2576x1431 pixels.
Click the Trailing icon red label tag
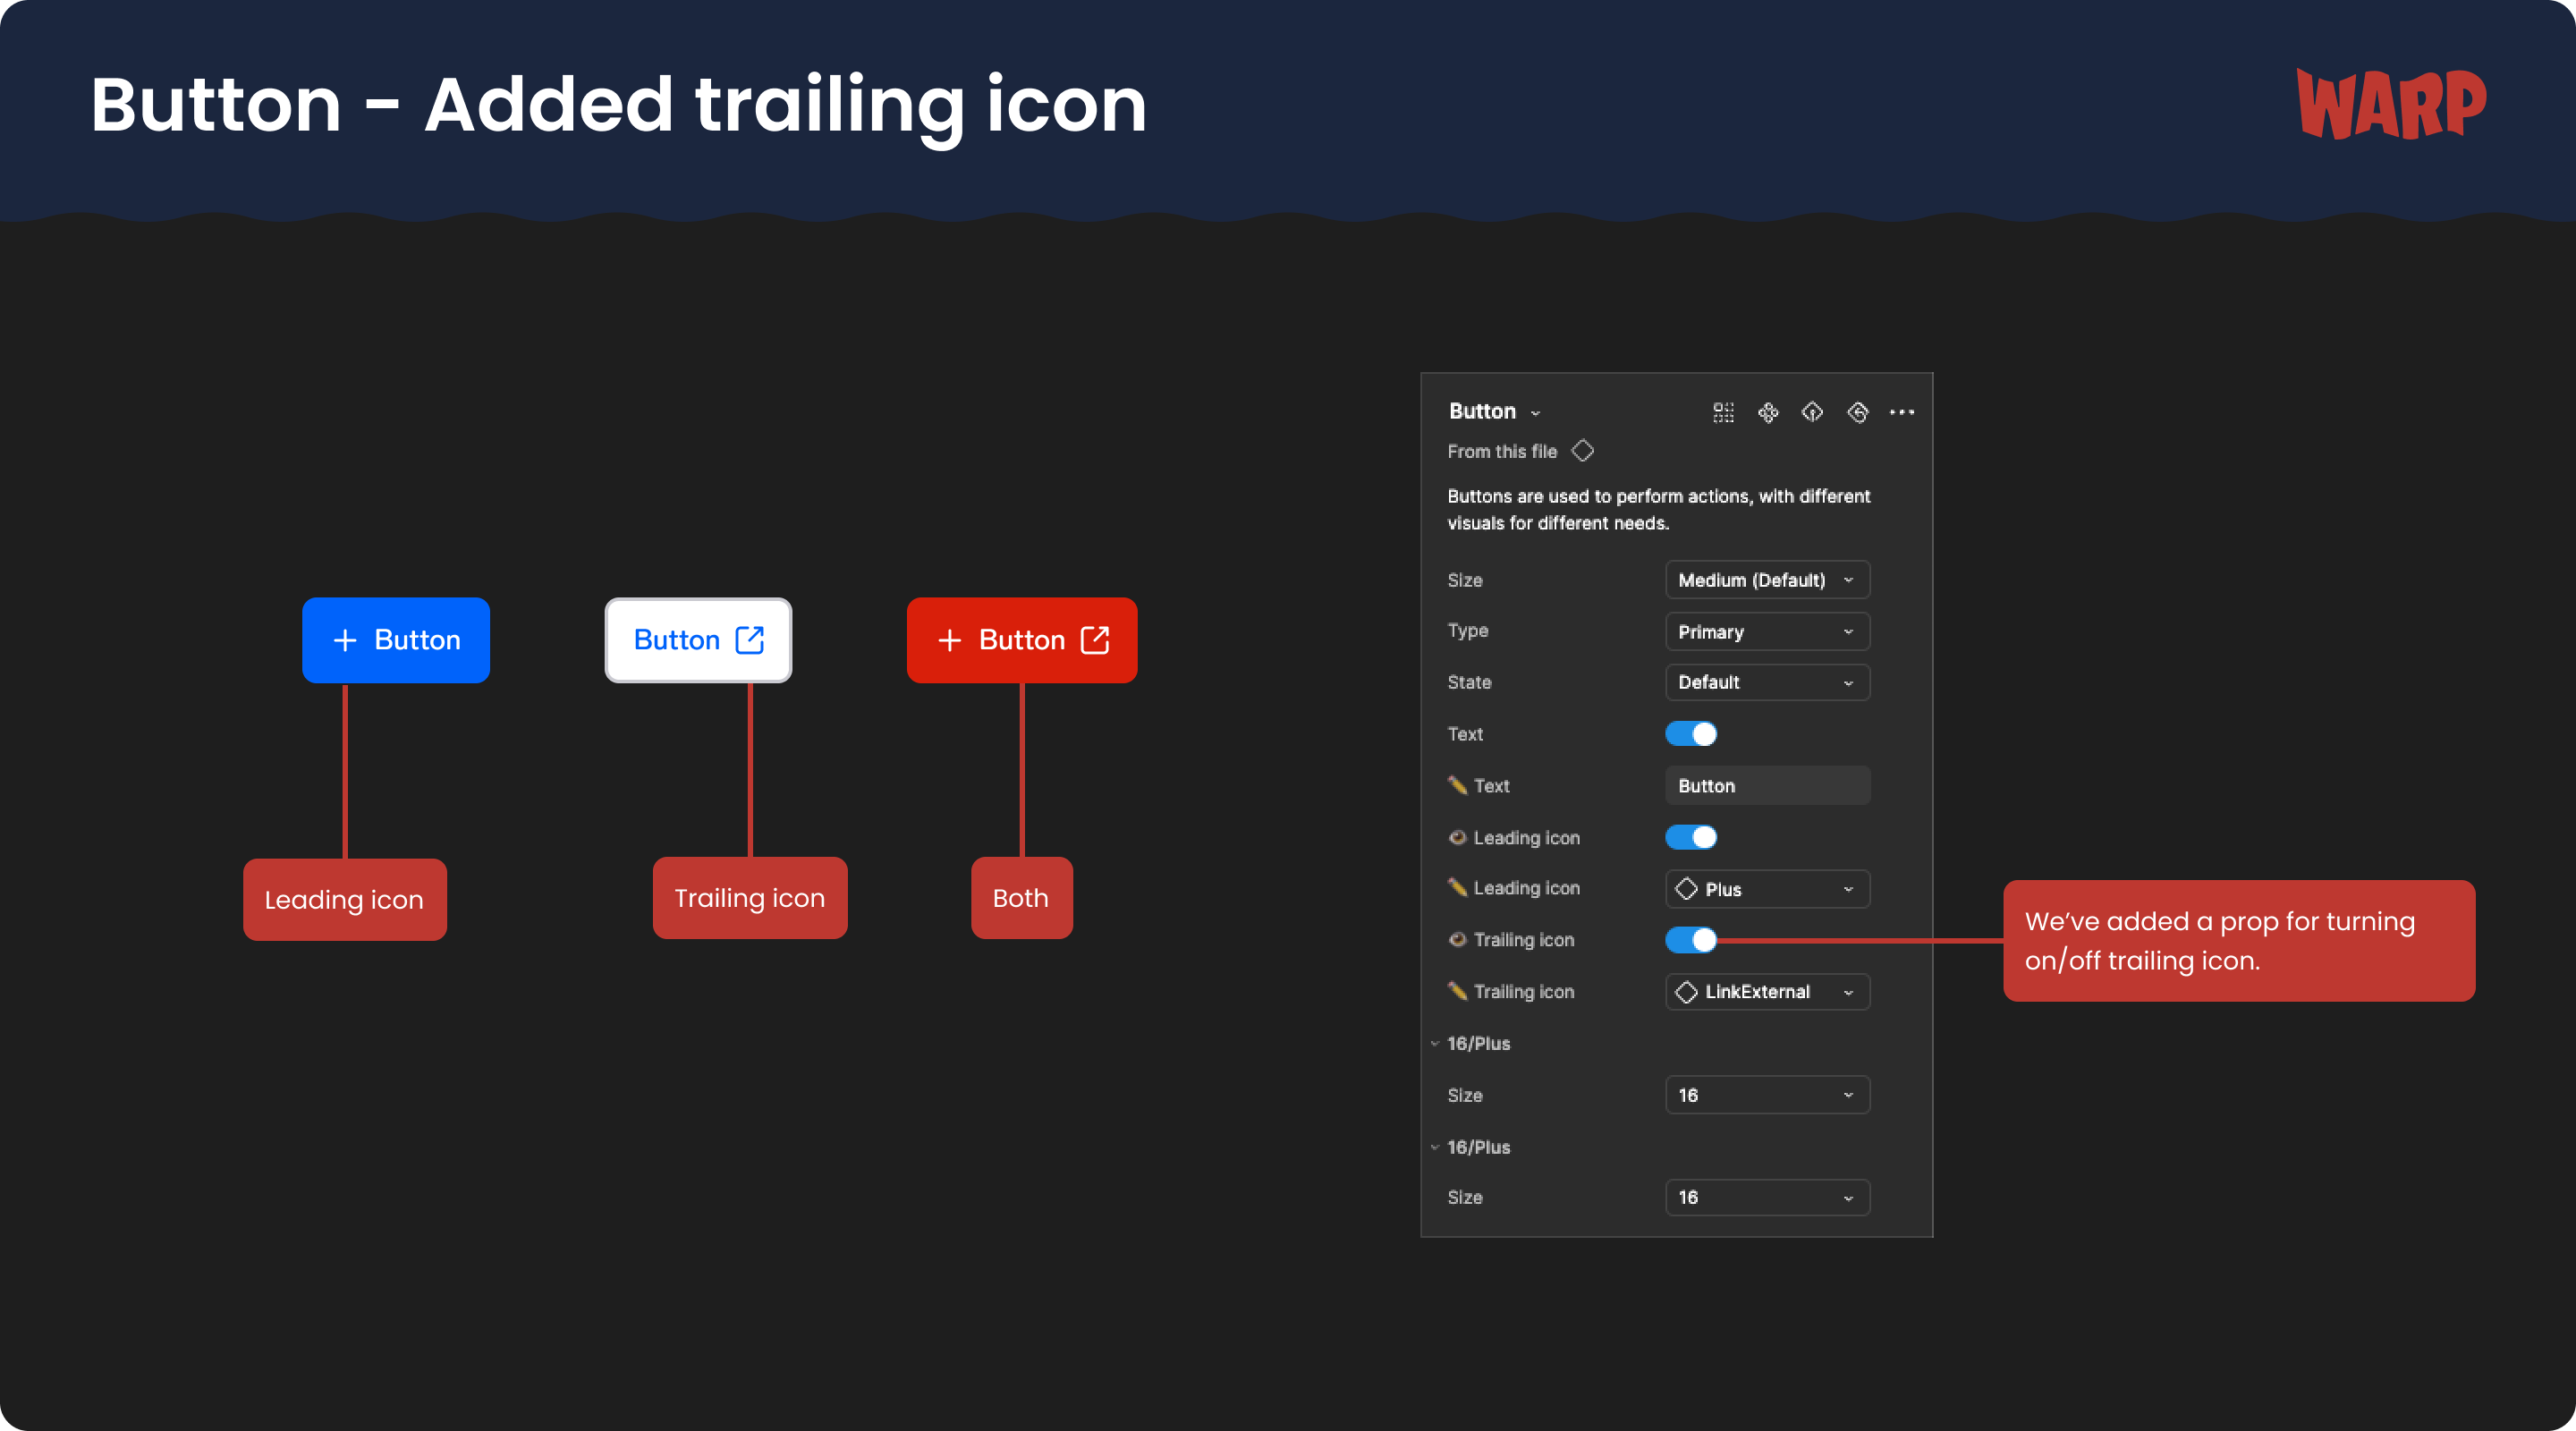pos(750,898)
